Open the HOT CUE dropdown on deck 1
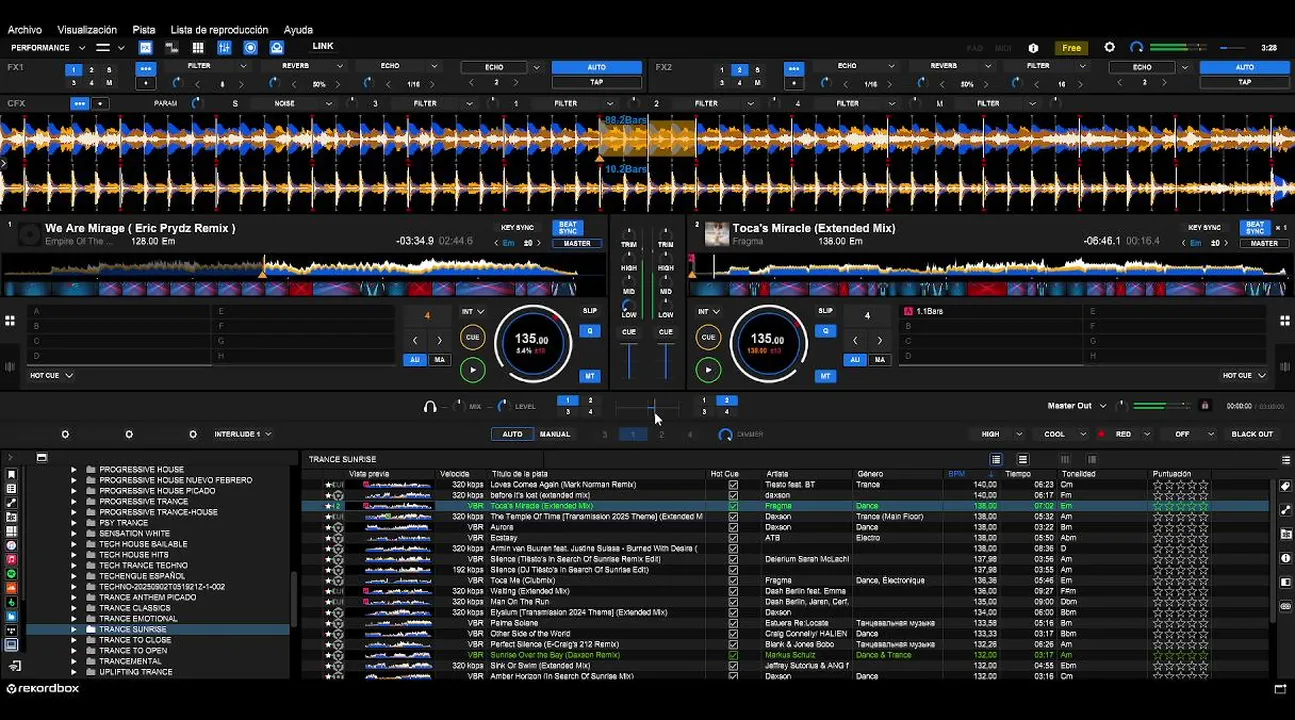Image resolution: width=1295 pixels, height=720 pixels. [51, 376]
